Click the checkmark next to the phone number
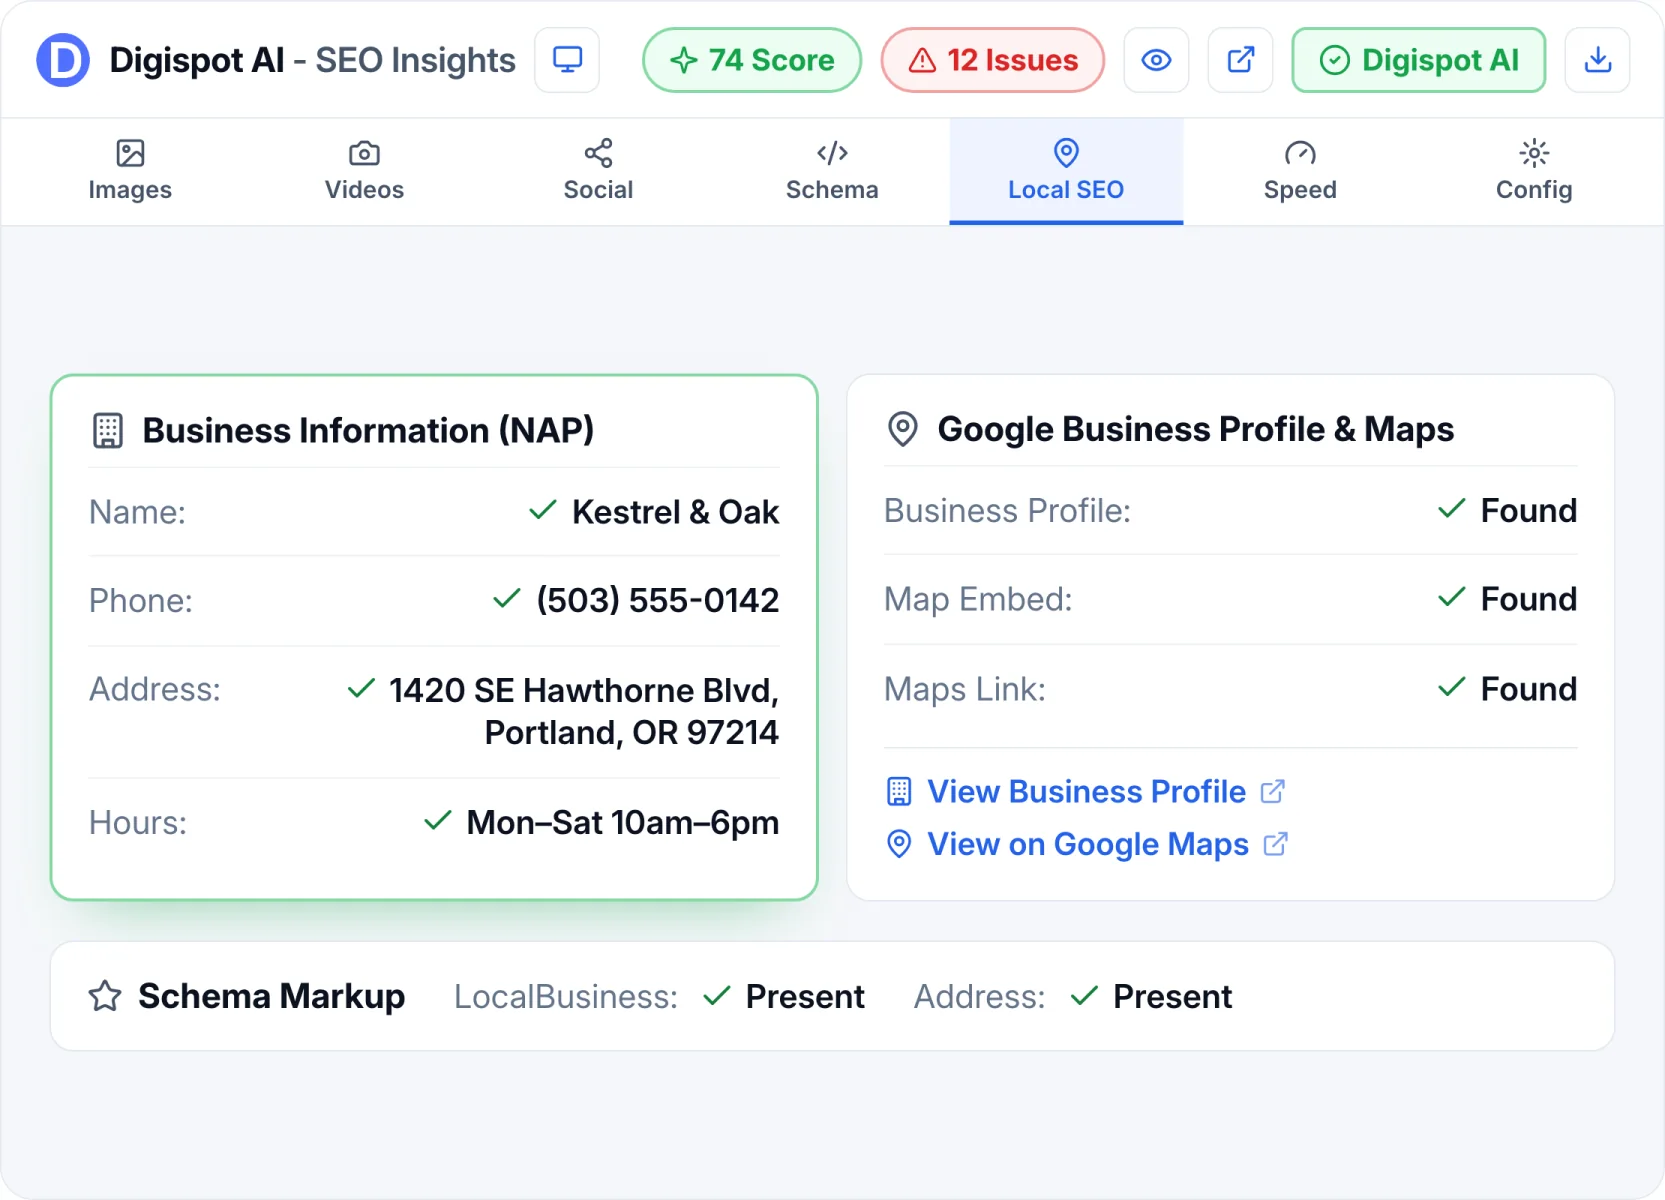 507,599
